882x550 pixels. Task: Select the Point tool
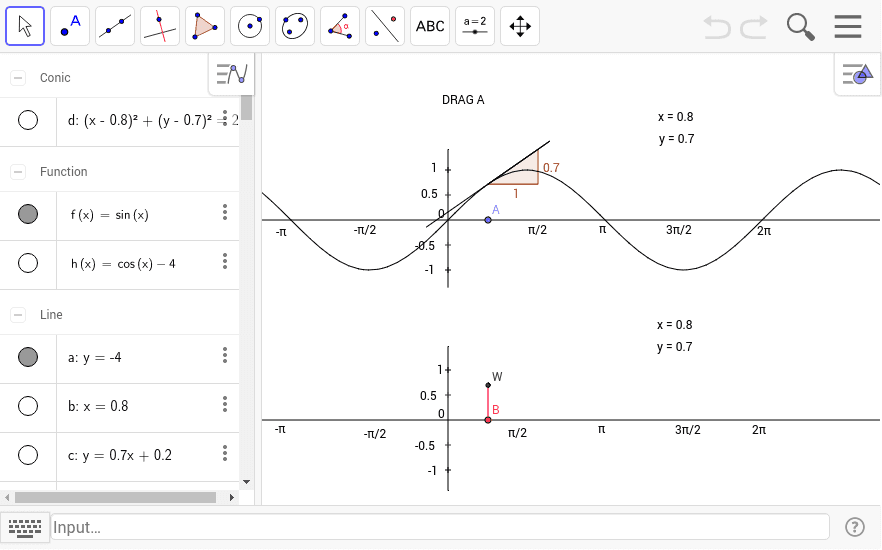[70, 26]
